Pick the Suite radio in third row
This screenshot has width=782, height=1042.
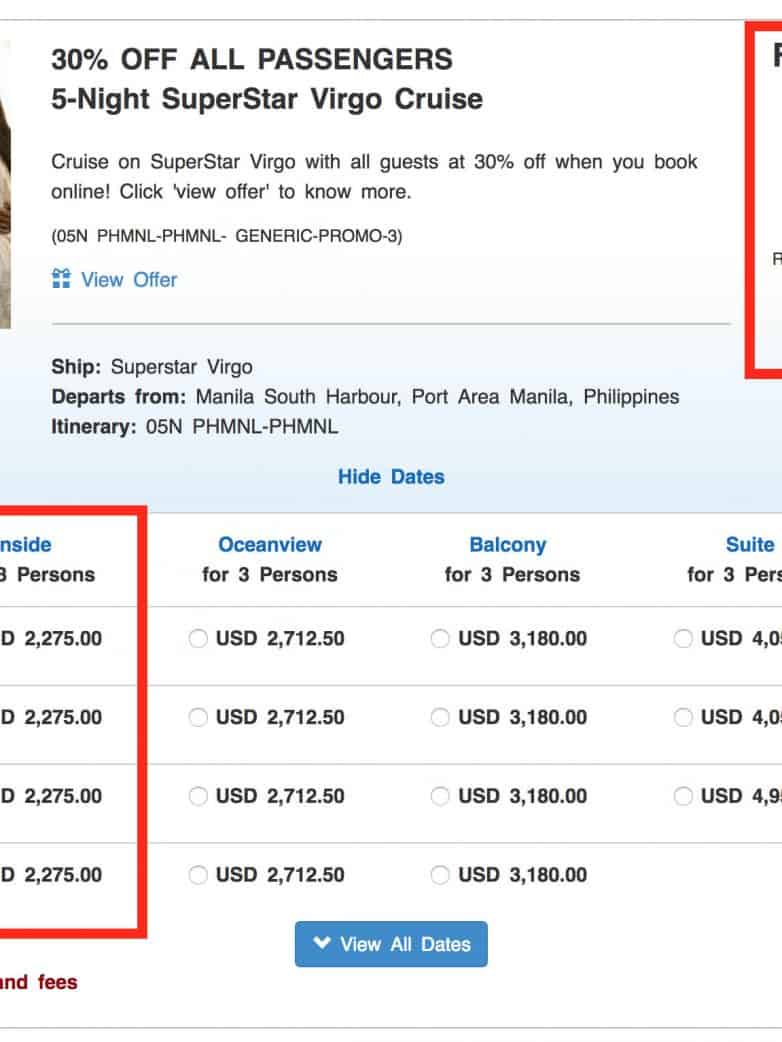683,797
